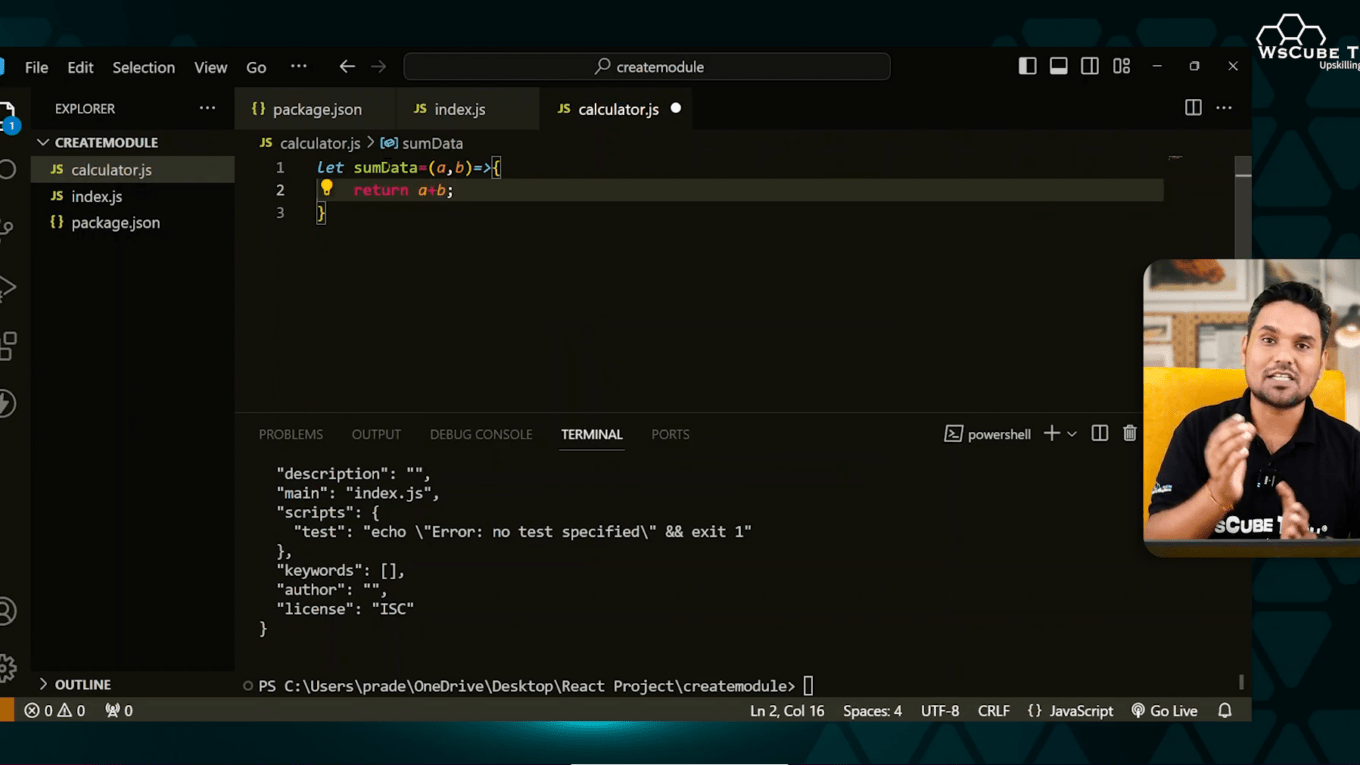
Task: Open the View menu
Action: pyautogui.click(x=210, y=67)
